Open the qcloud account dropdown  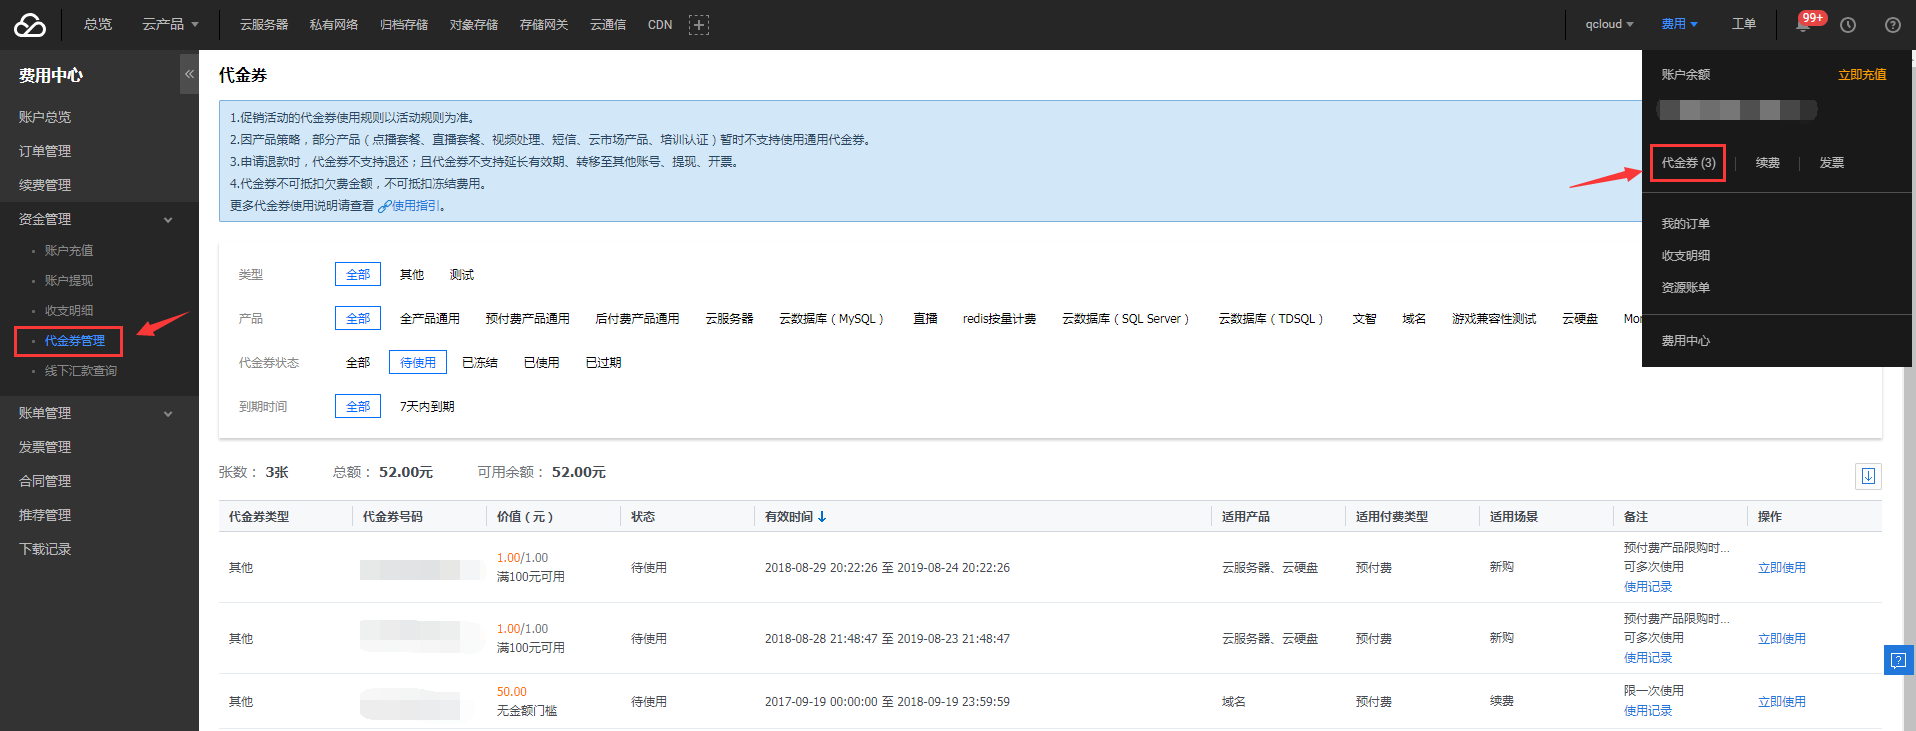pos(1609,25)
